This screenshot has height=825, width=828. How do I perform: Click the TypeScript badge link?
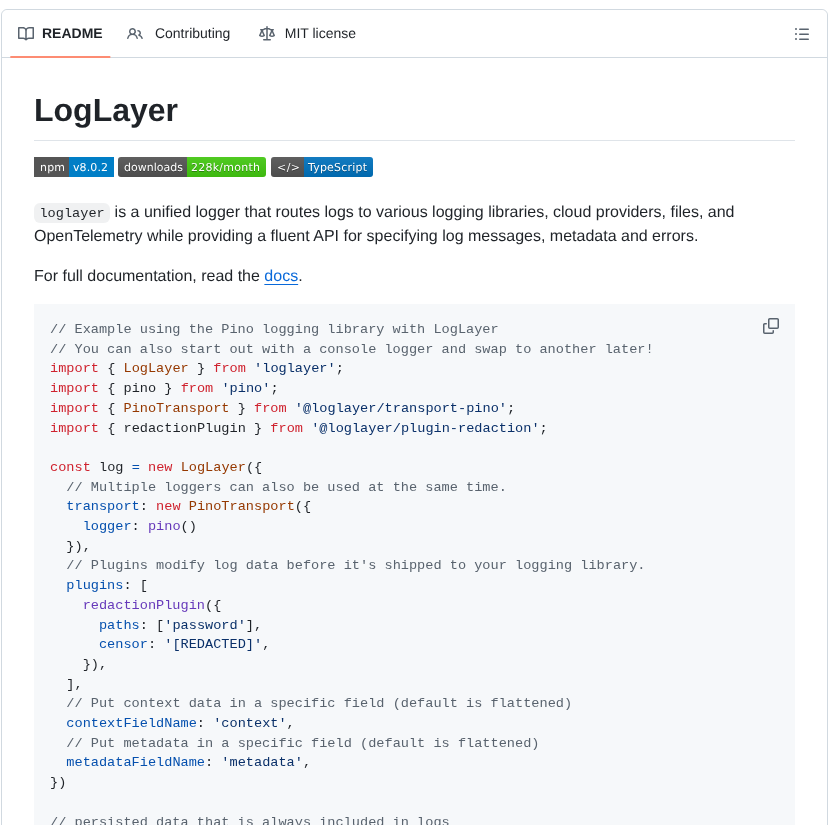pos(321,167)
